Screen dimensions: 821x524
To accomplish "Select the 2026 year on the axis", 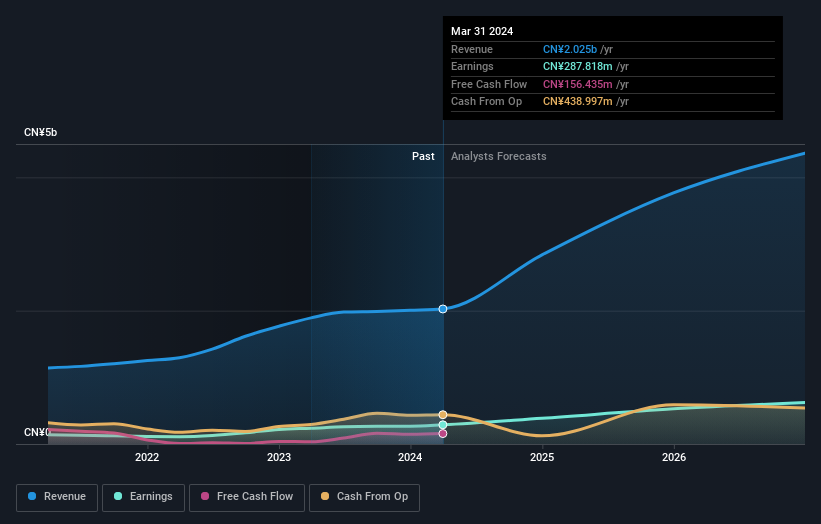I will click(x=674, y=458).
